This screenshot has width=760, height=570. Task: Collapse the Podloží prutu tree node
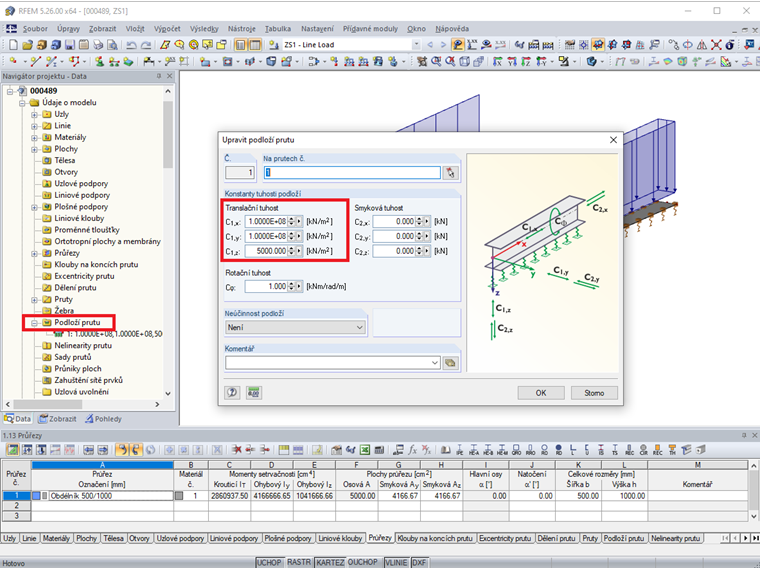coord(34,323)
